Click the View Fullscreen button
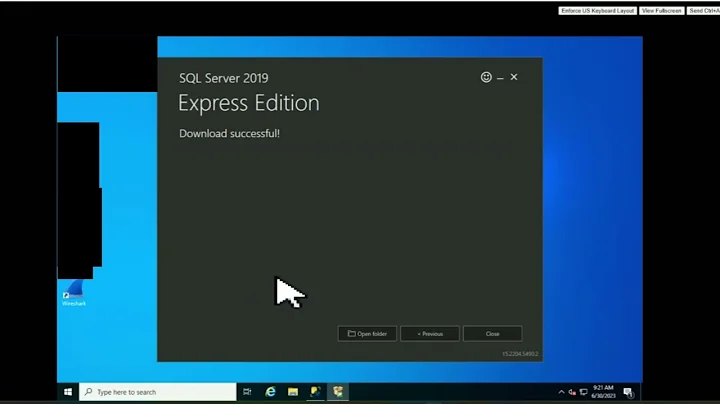The image size is (720, 404). [661, 11]
